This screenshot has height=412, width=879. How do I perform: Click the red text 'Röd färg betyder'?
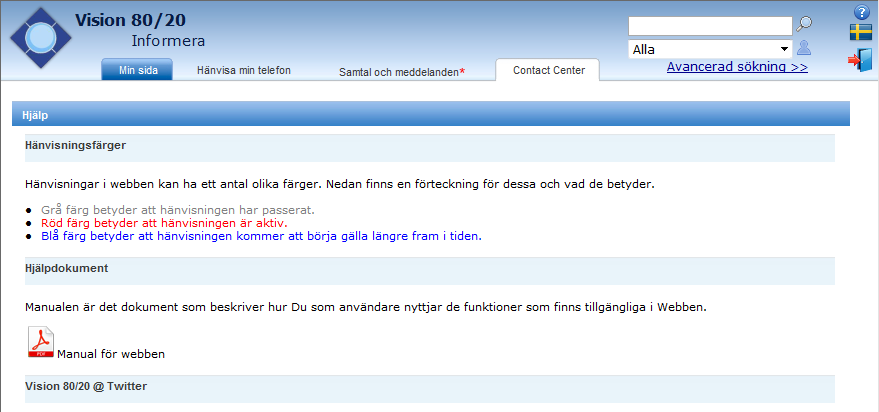[164, 223]
